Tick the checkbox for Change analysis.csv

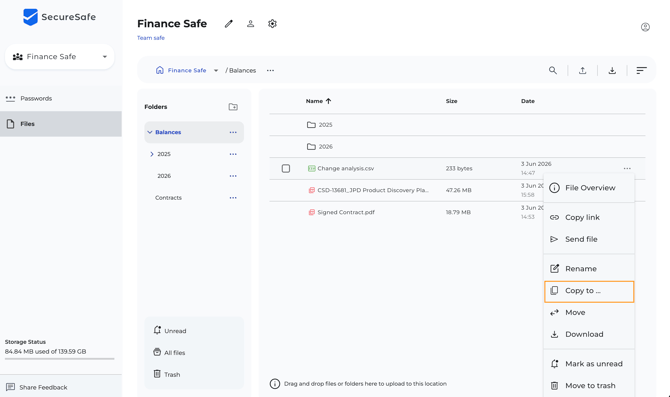286,168
